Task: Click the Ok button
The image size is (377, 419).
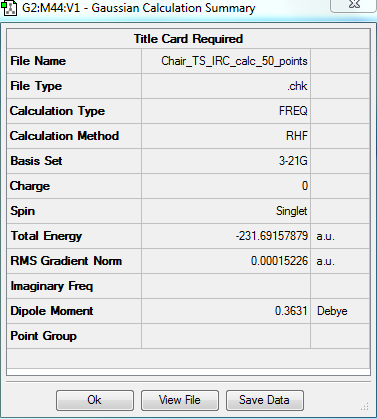Action: [x=95, y=400]
